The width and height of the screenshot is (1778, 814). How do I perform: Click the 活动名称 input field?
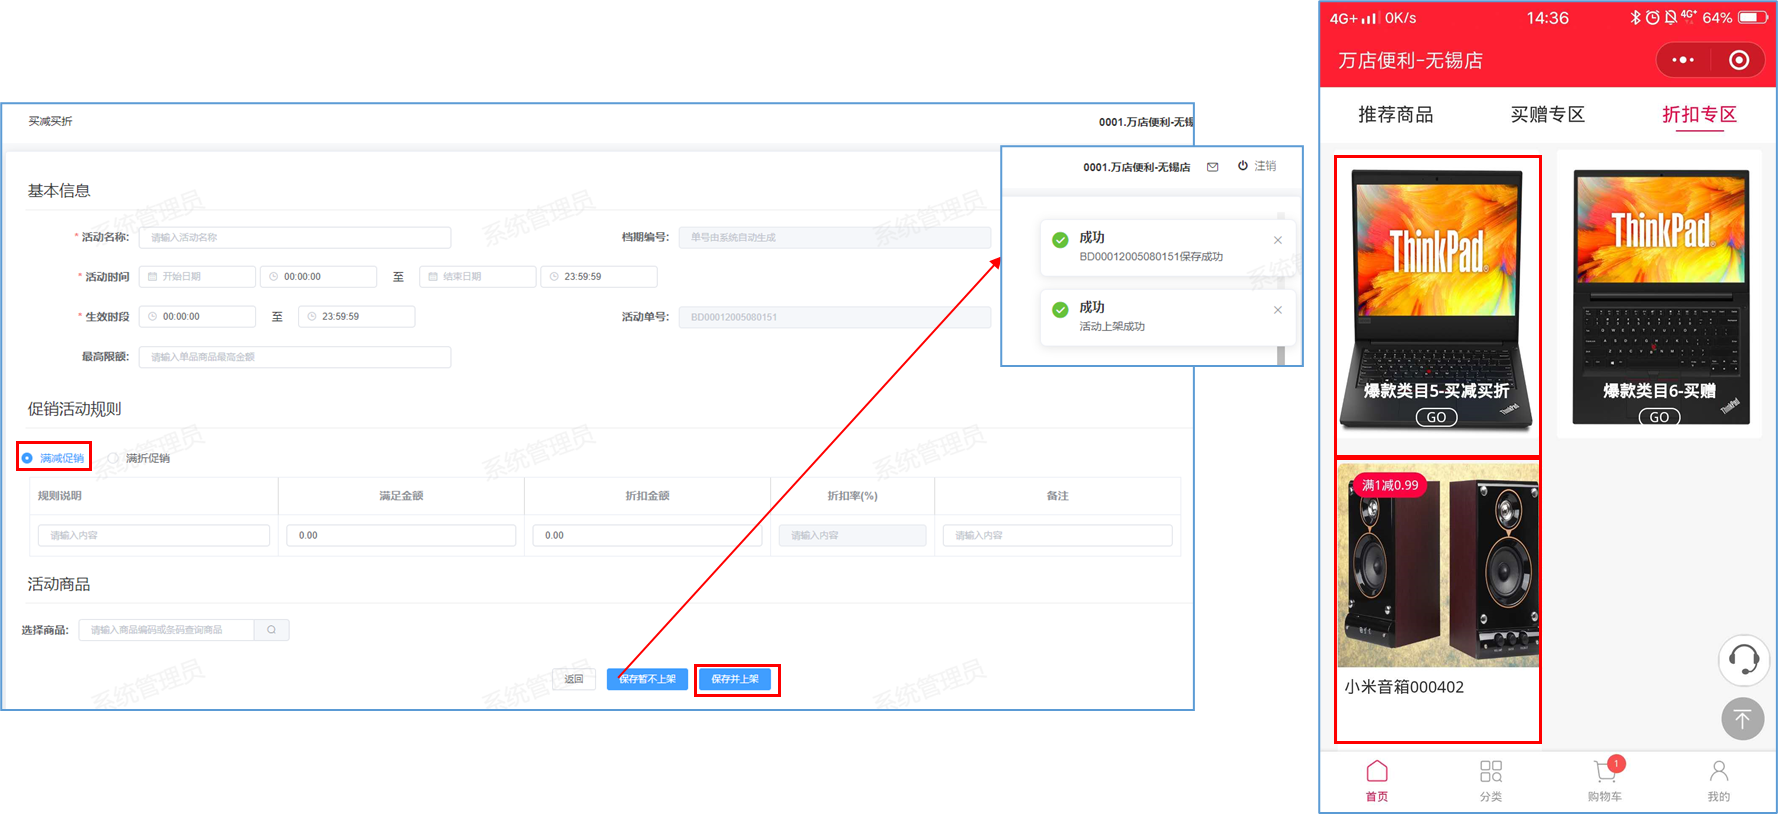point(295,237)
